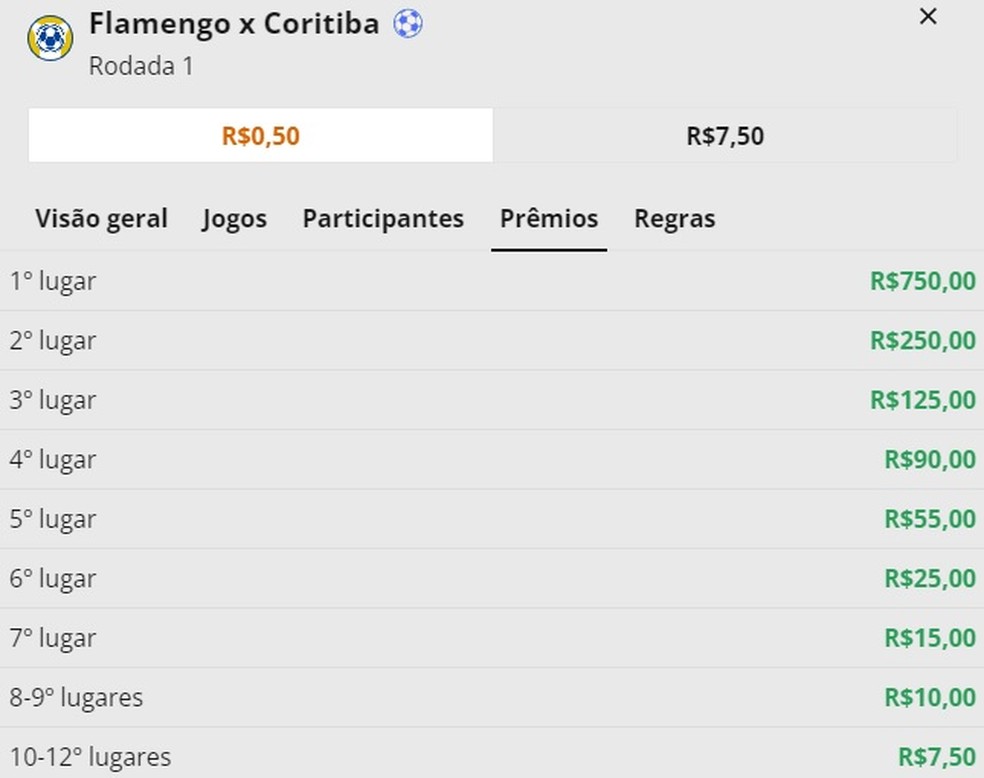
Task: Click the Flamengo x Coritiba title
Action: (x=235, y=22)
